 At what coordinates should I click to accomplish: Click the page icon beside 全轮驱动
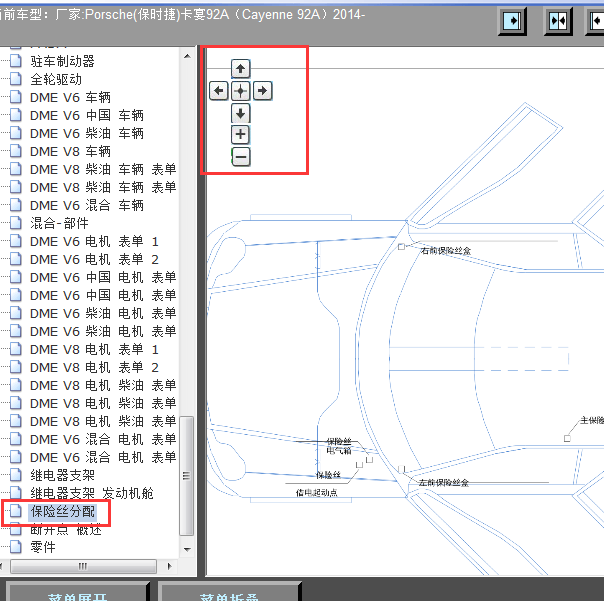pyautogui.click(x=16, y=79)
